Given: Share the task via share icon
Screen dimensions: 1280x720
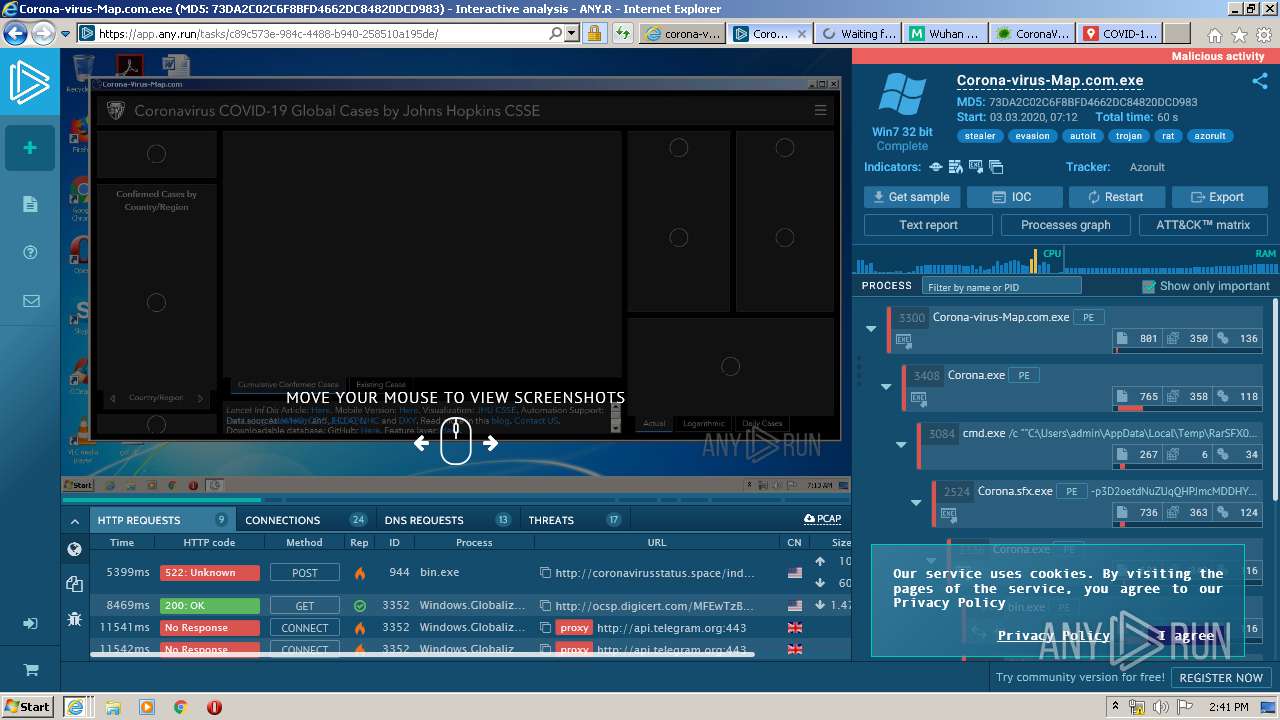Looking at the screenshot, I should pos(1259,81).
